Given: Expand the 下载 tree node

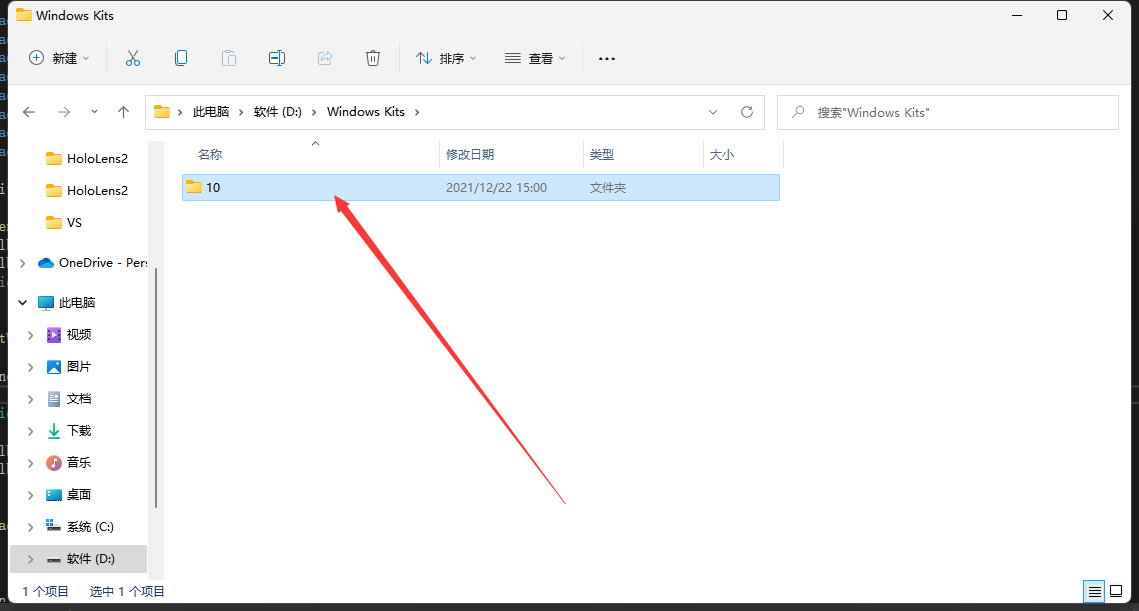Looking at the screenshot, I should coord(31,431).
